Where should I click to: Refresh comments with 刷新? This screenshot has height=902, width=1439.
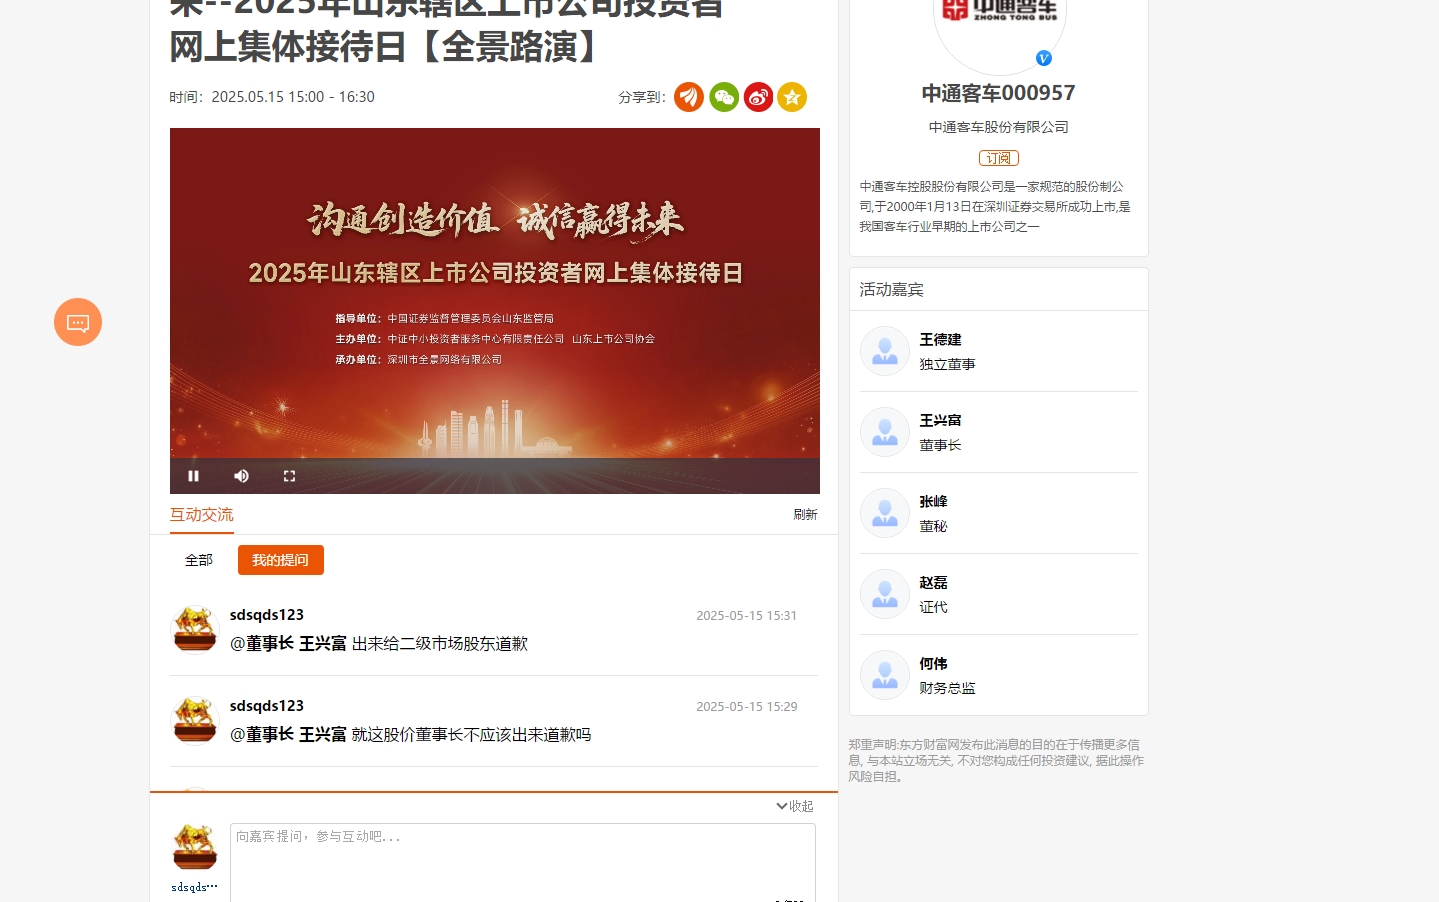(x=805, y=514)
